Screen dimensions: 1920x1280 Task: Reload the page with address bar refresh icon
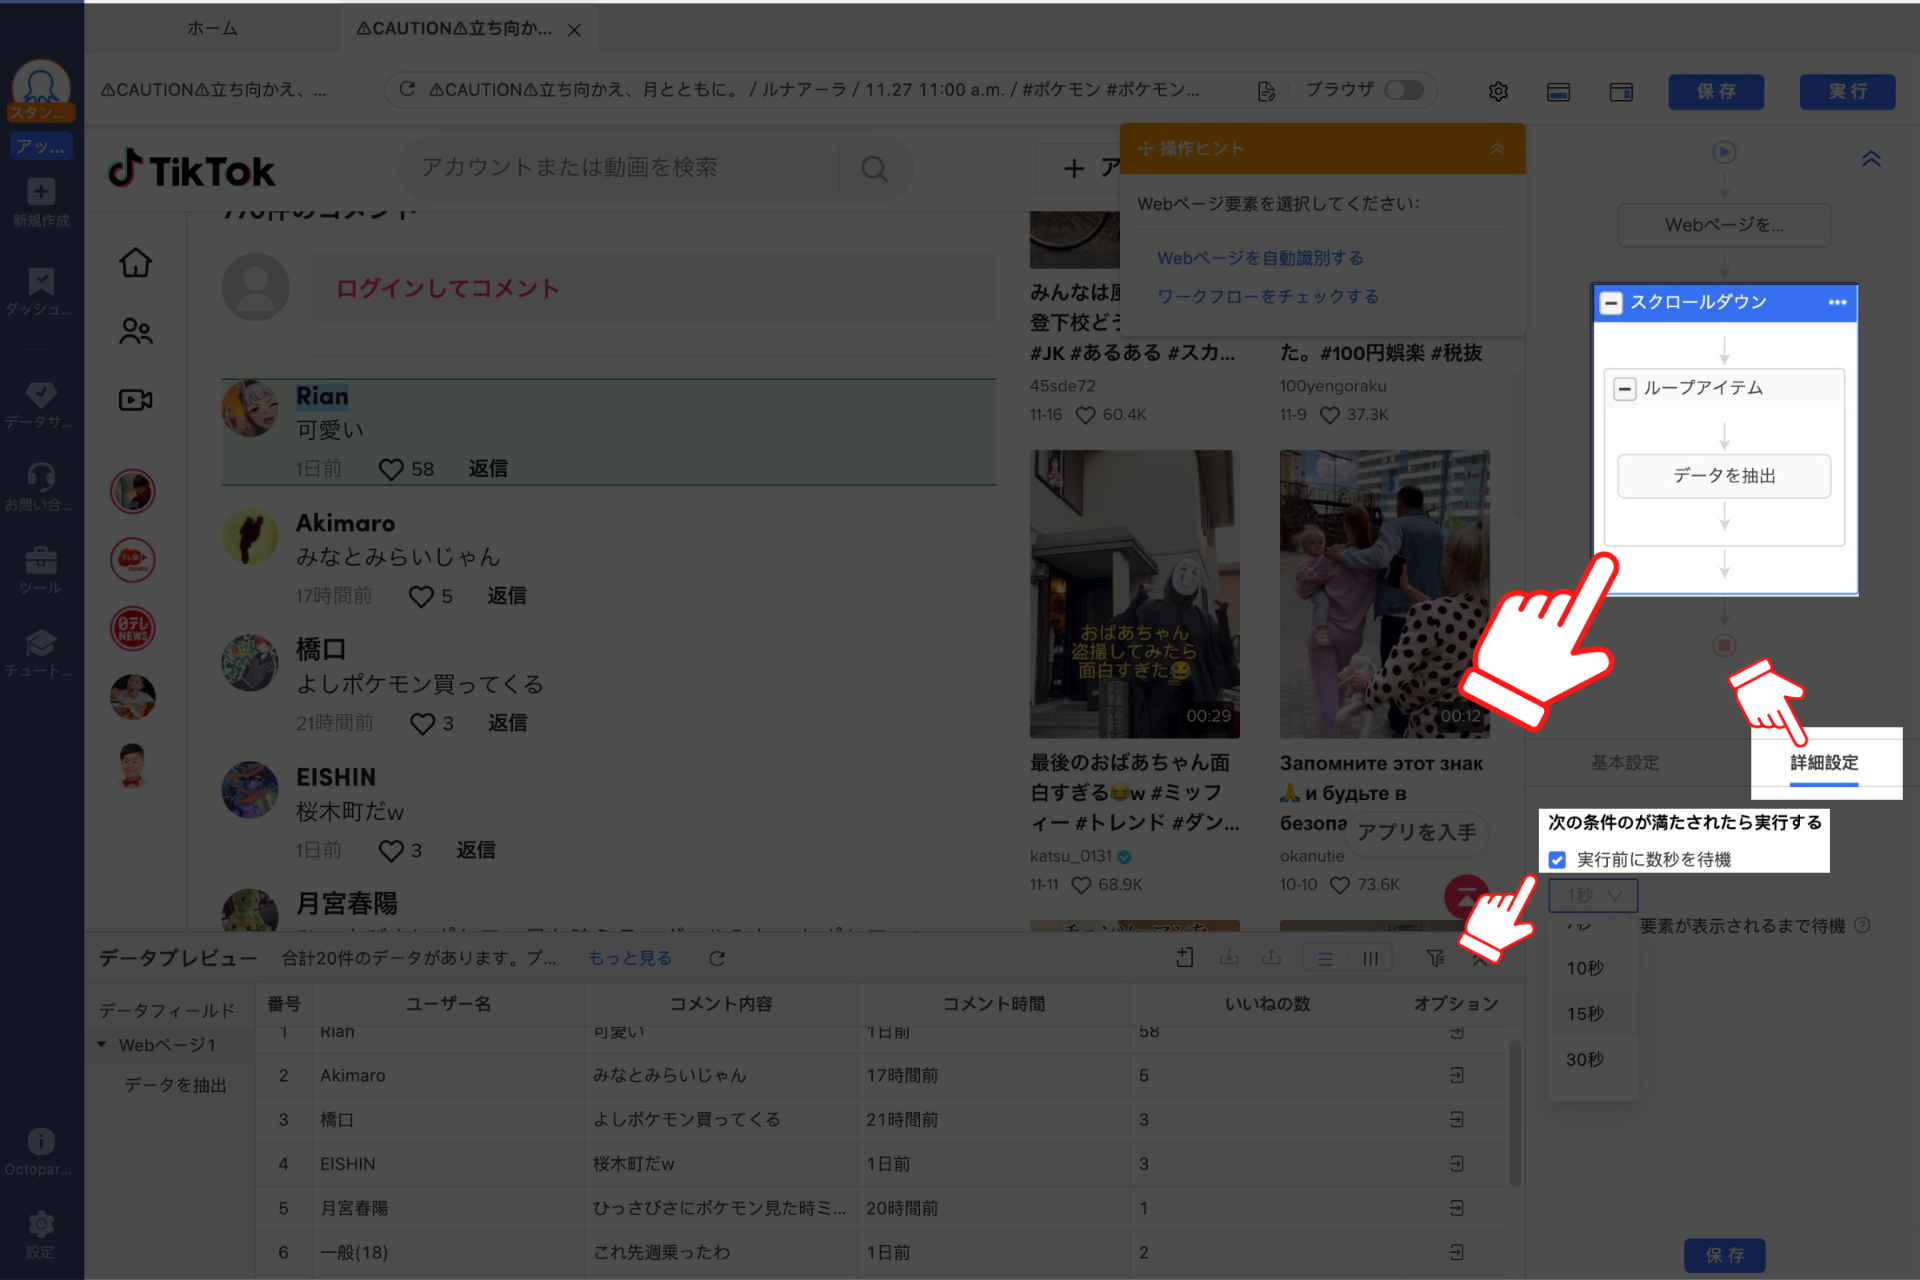[407, 90]
